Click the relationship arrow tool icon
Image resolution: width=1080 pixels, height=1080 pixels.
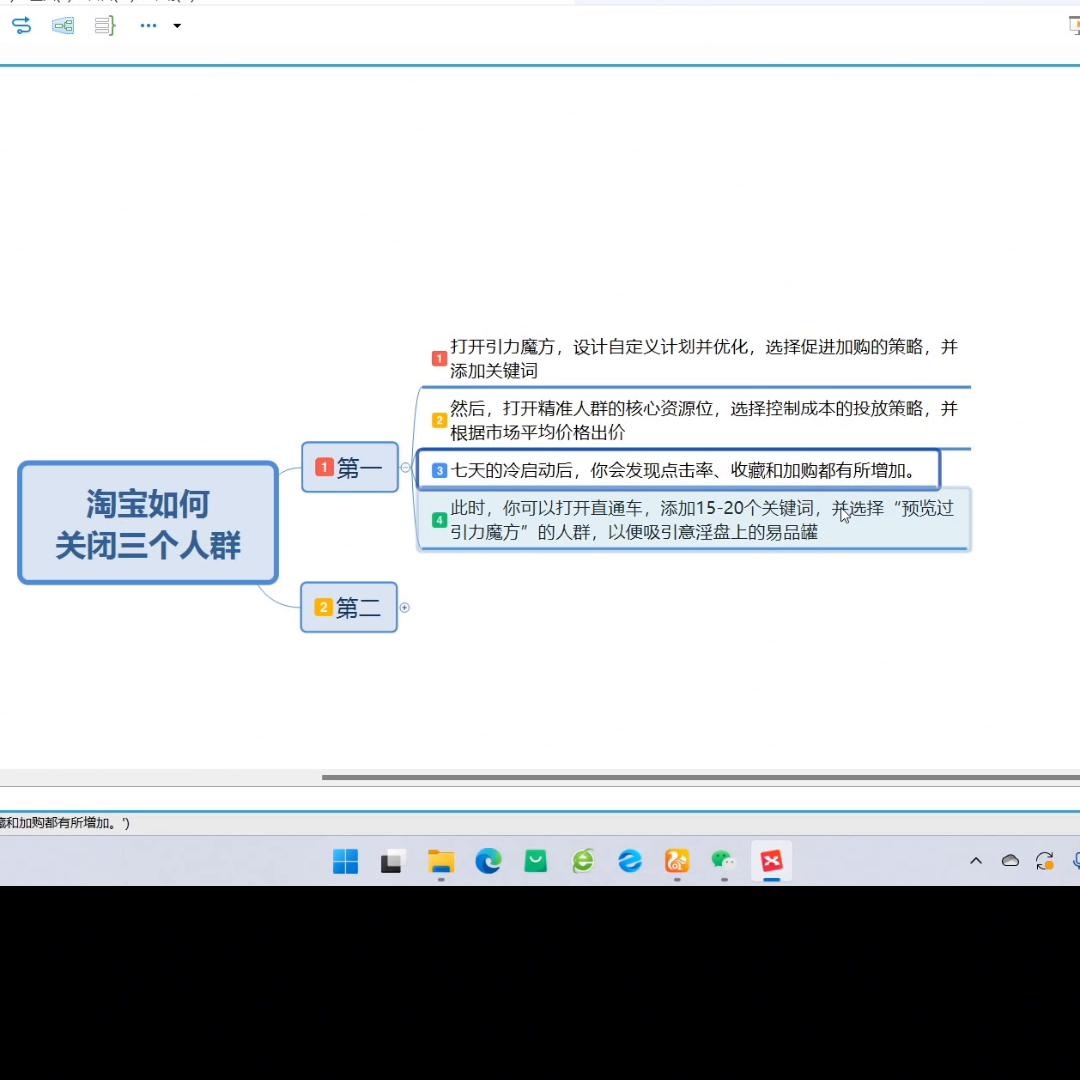point(21,25)
